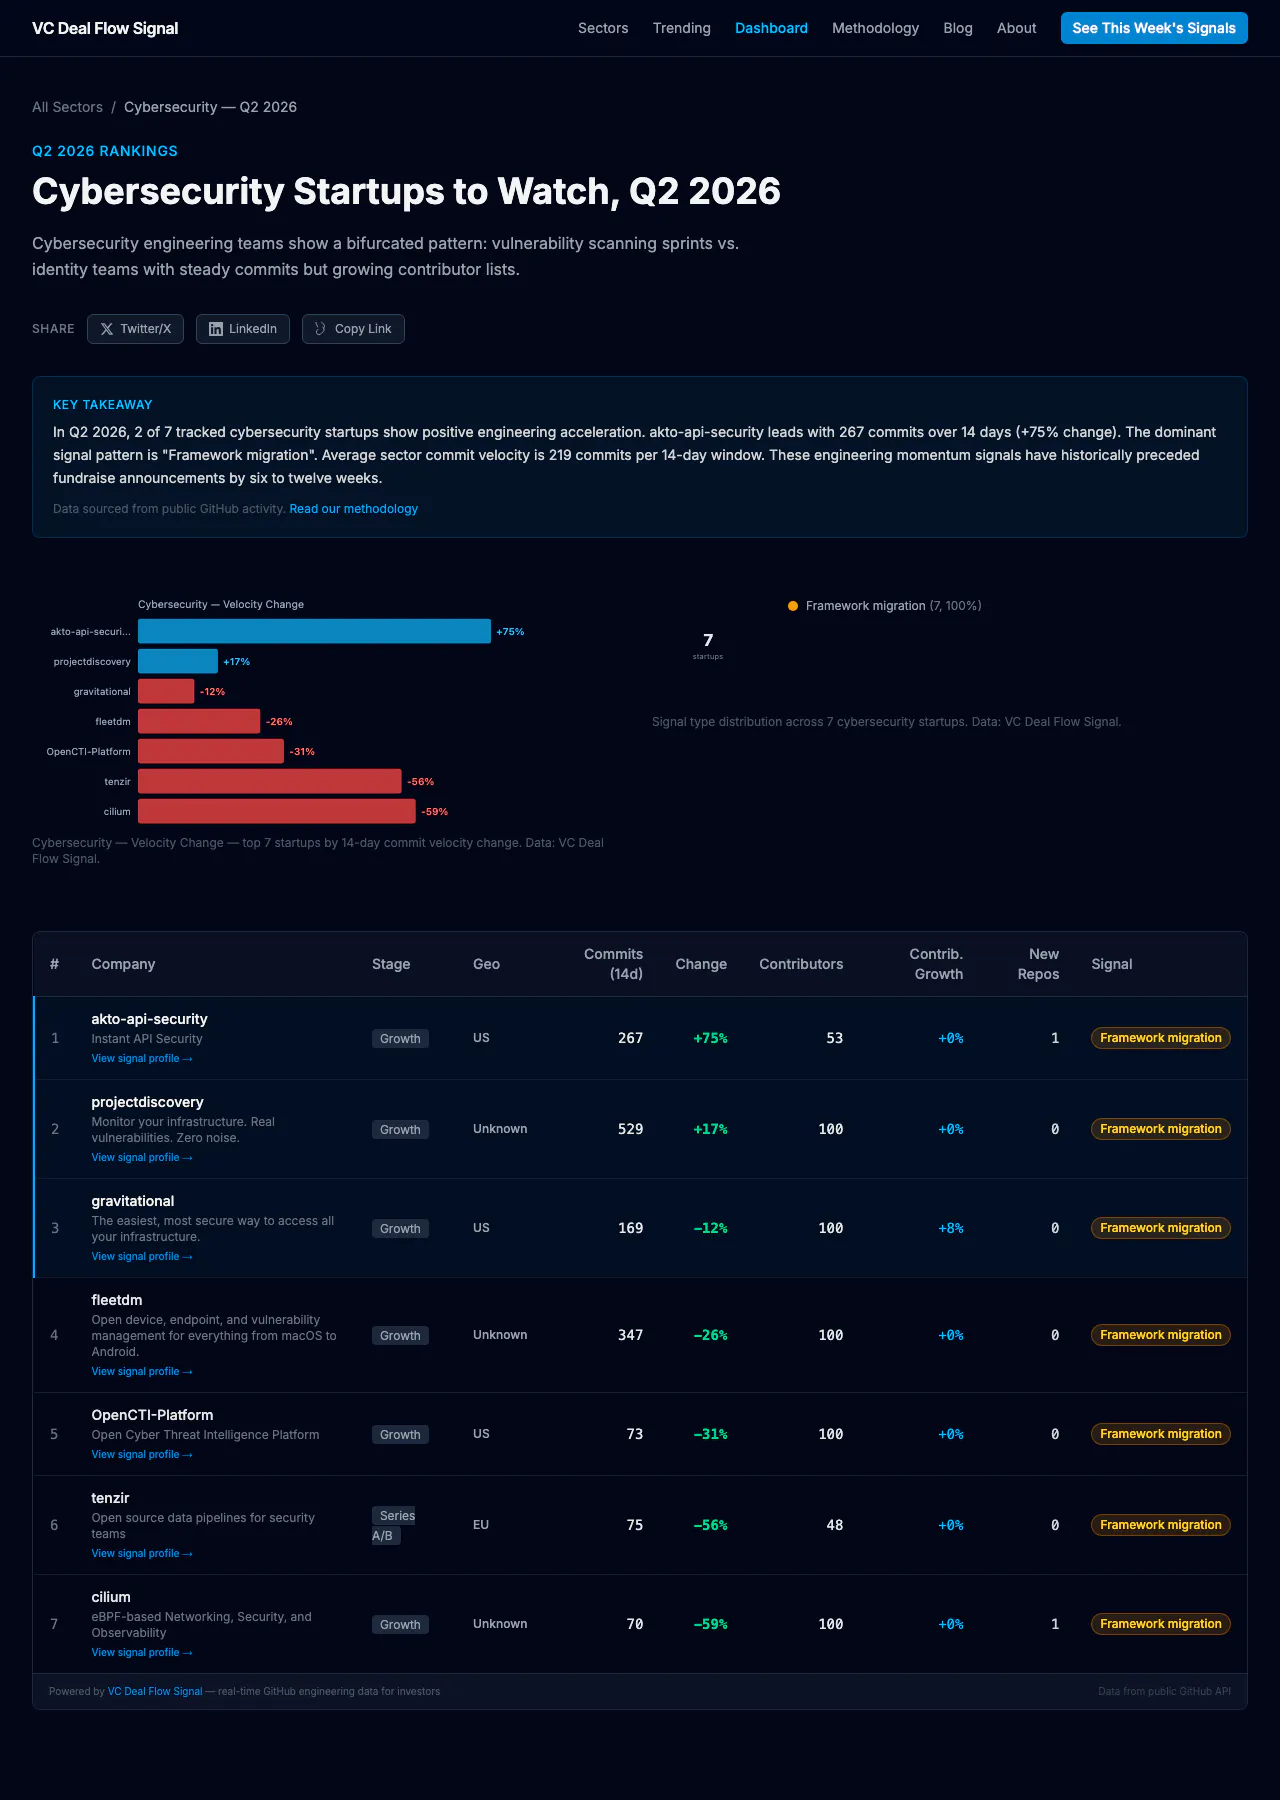The width and height of the screenshot is (1280, 1800).
Task: Click the Contrib. Growth column header
Action: (937, 964)
